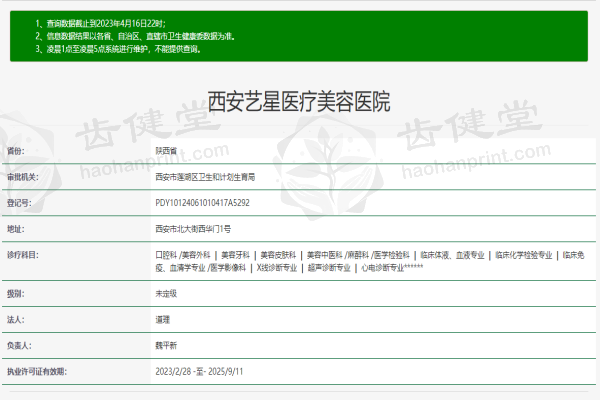Click the 登记号 field label
The image size is (600, 400).
tap(19, 203)
